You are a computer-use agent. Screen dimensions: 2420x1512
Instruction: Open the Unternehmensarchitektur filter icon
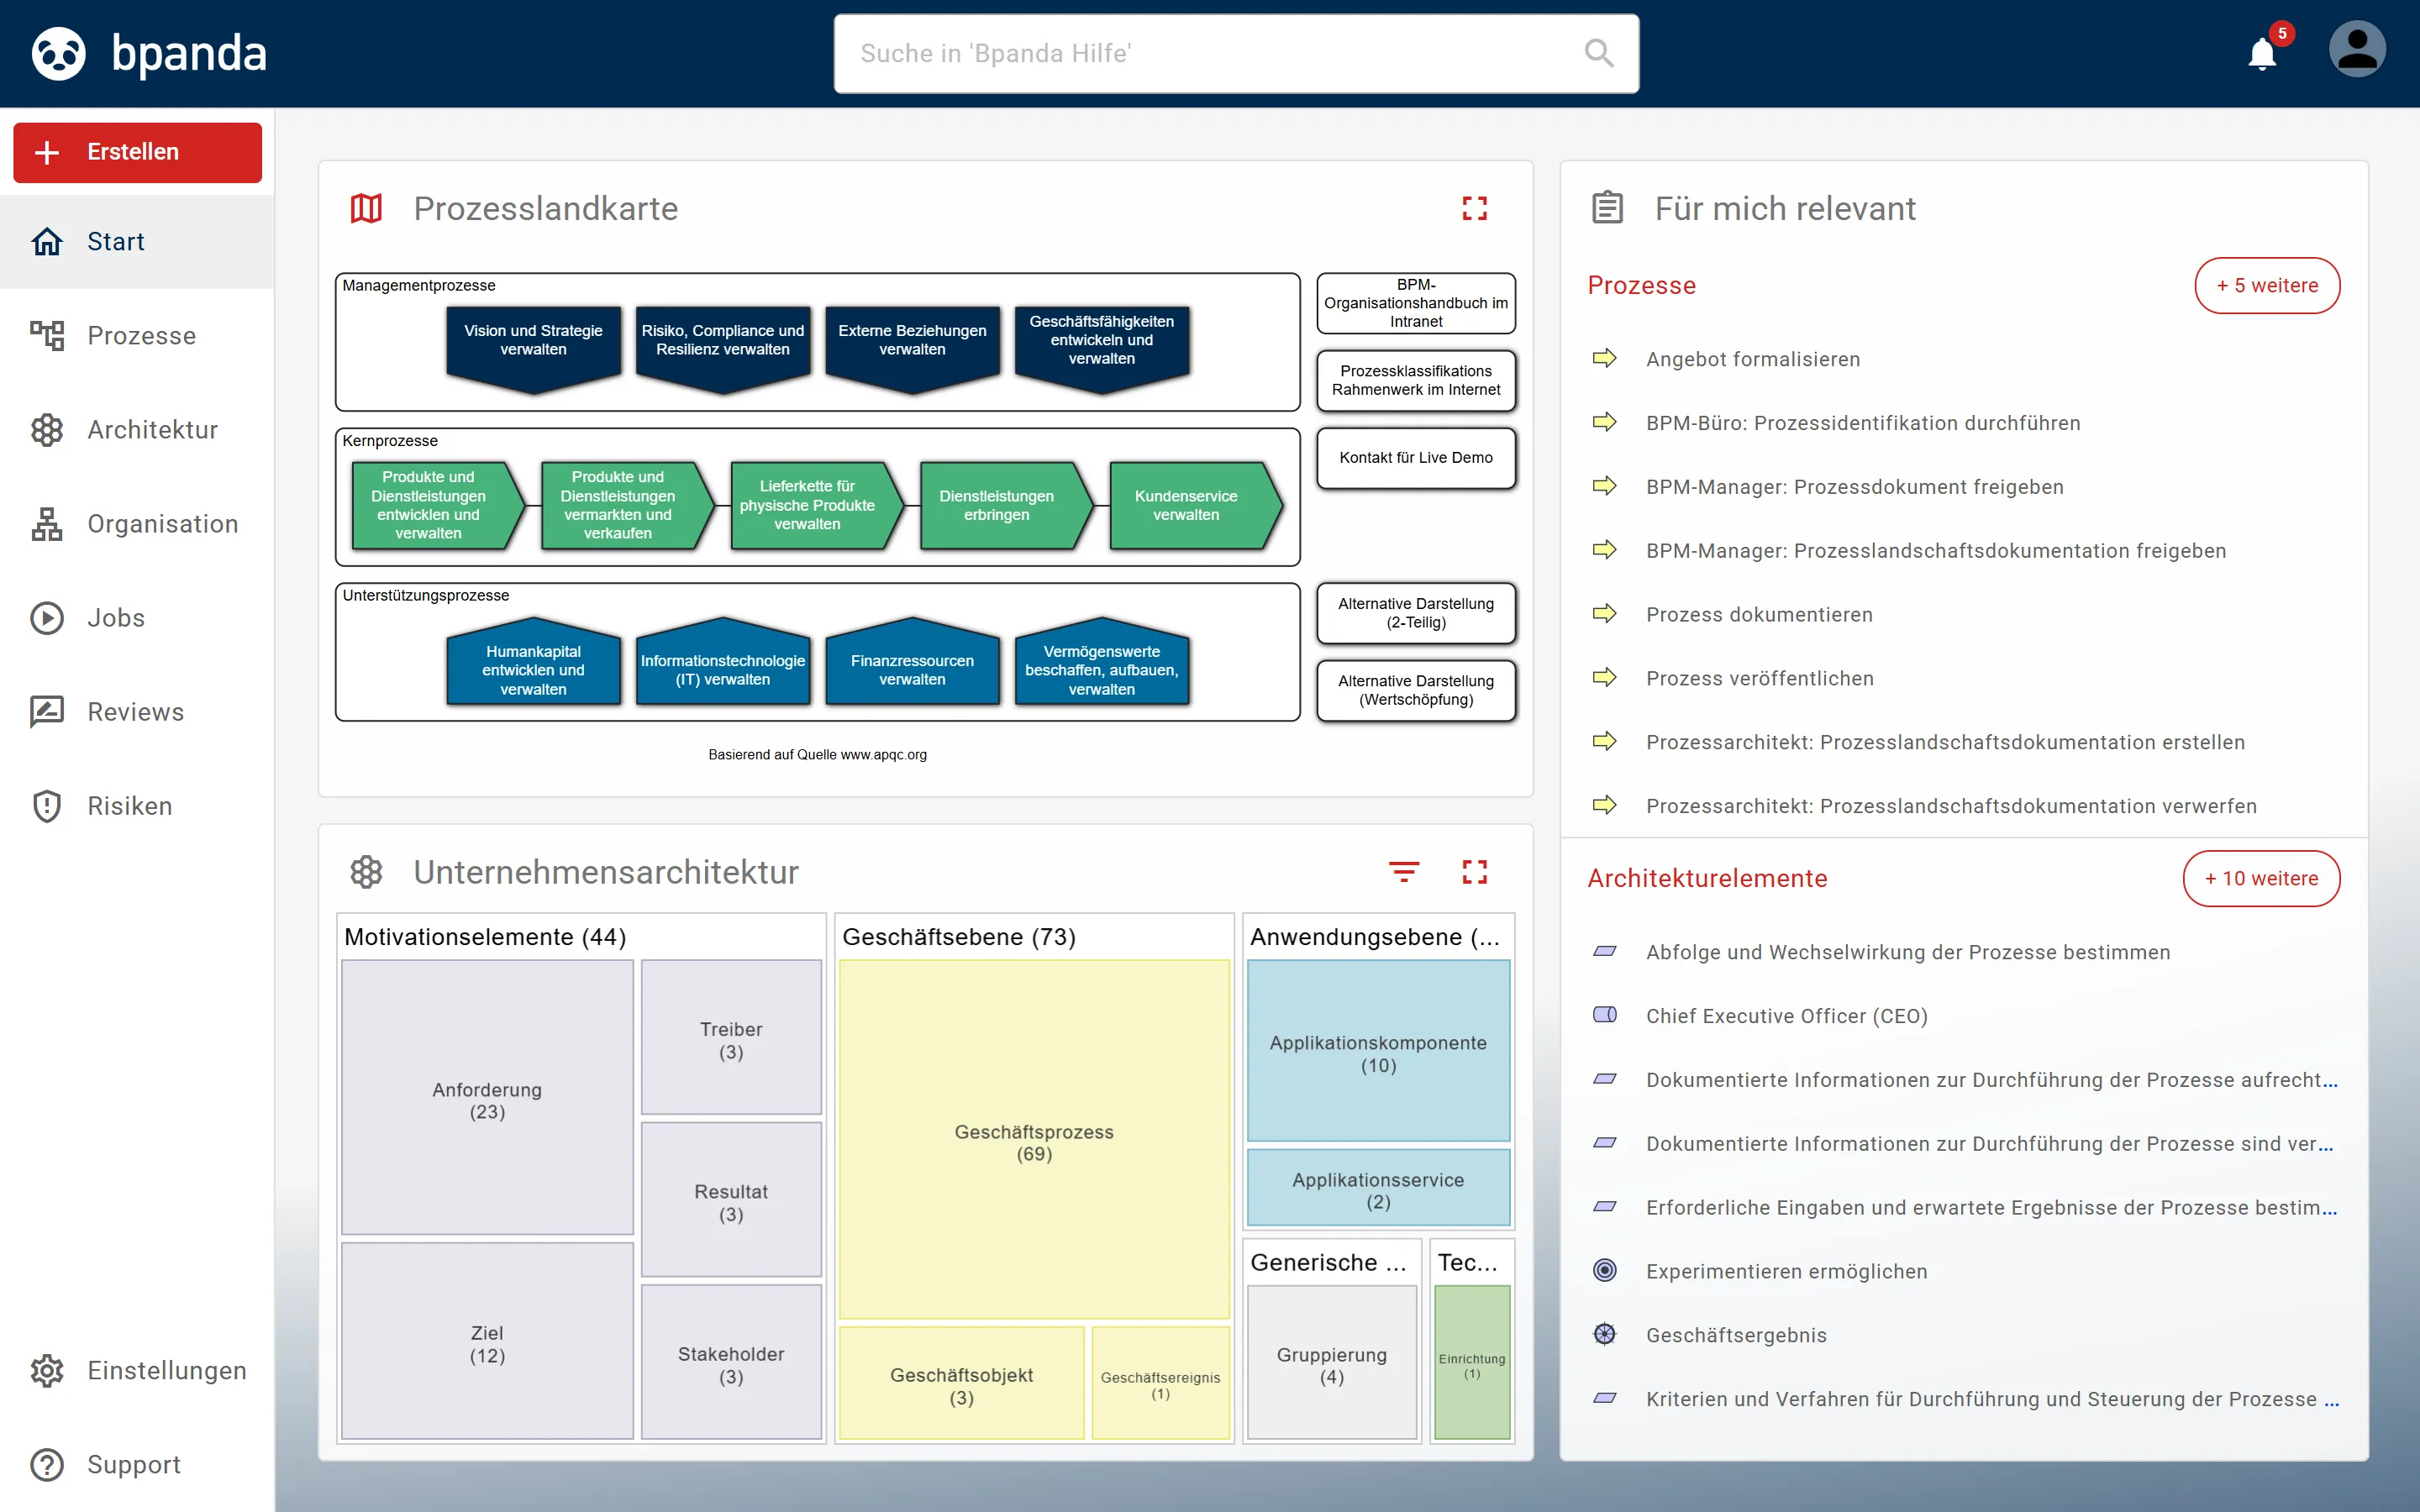[x=1404, y=872]
